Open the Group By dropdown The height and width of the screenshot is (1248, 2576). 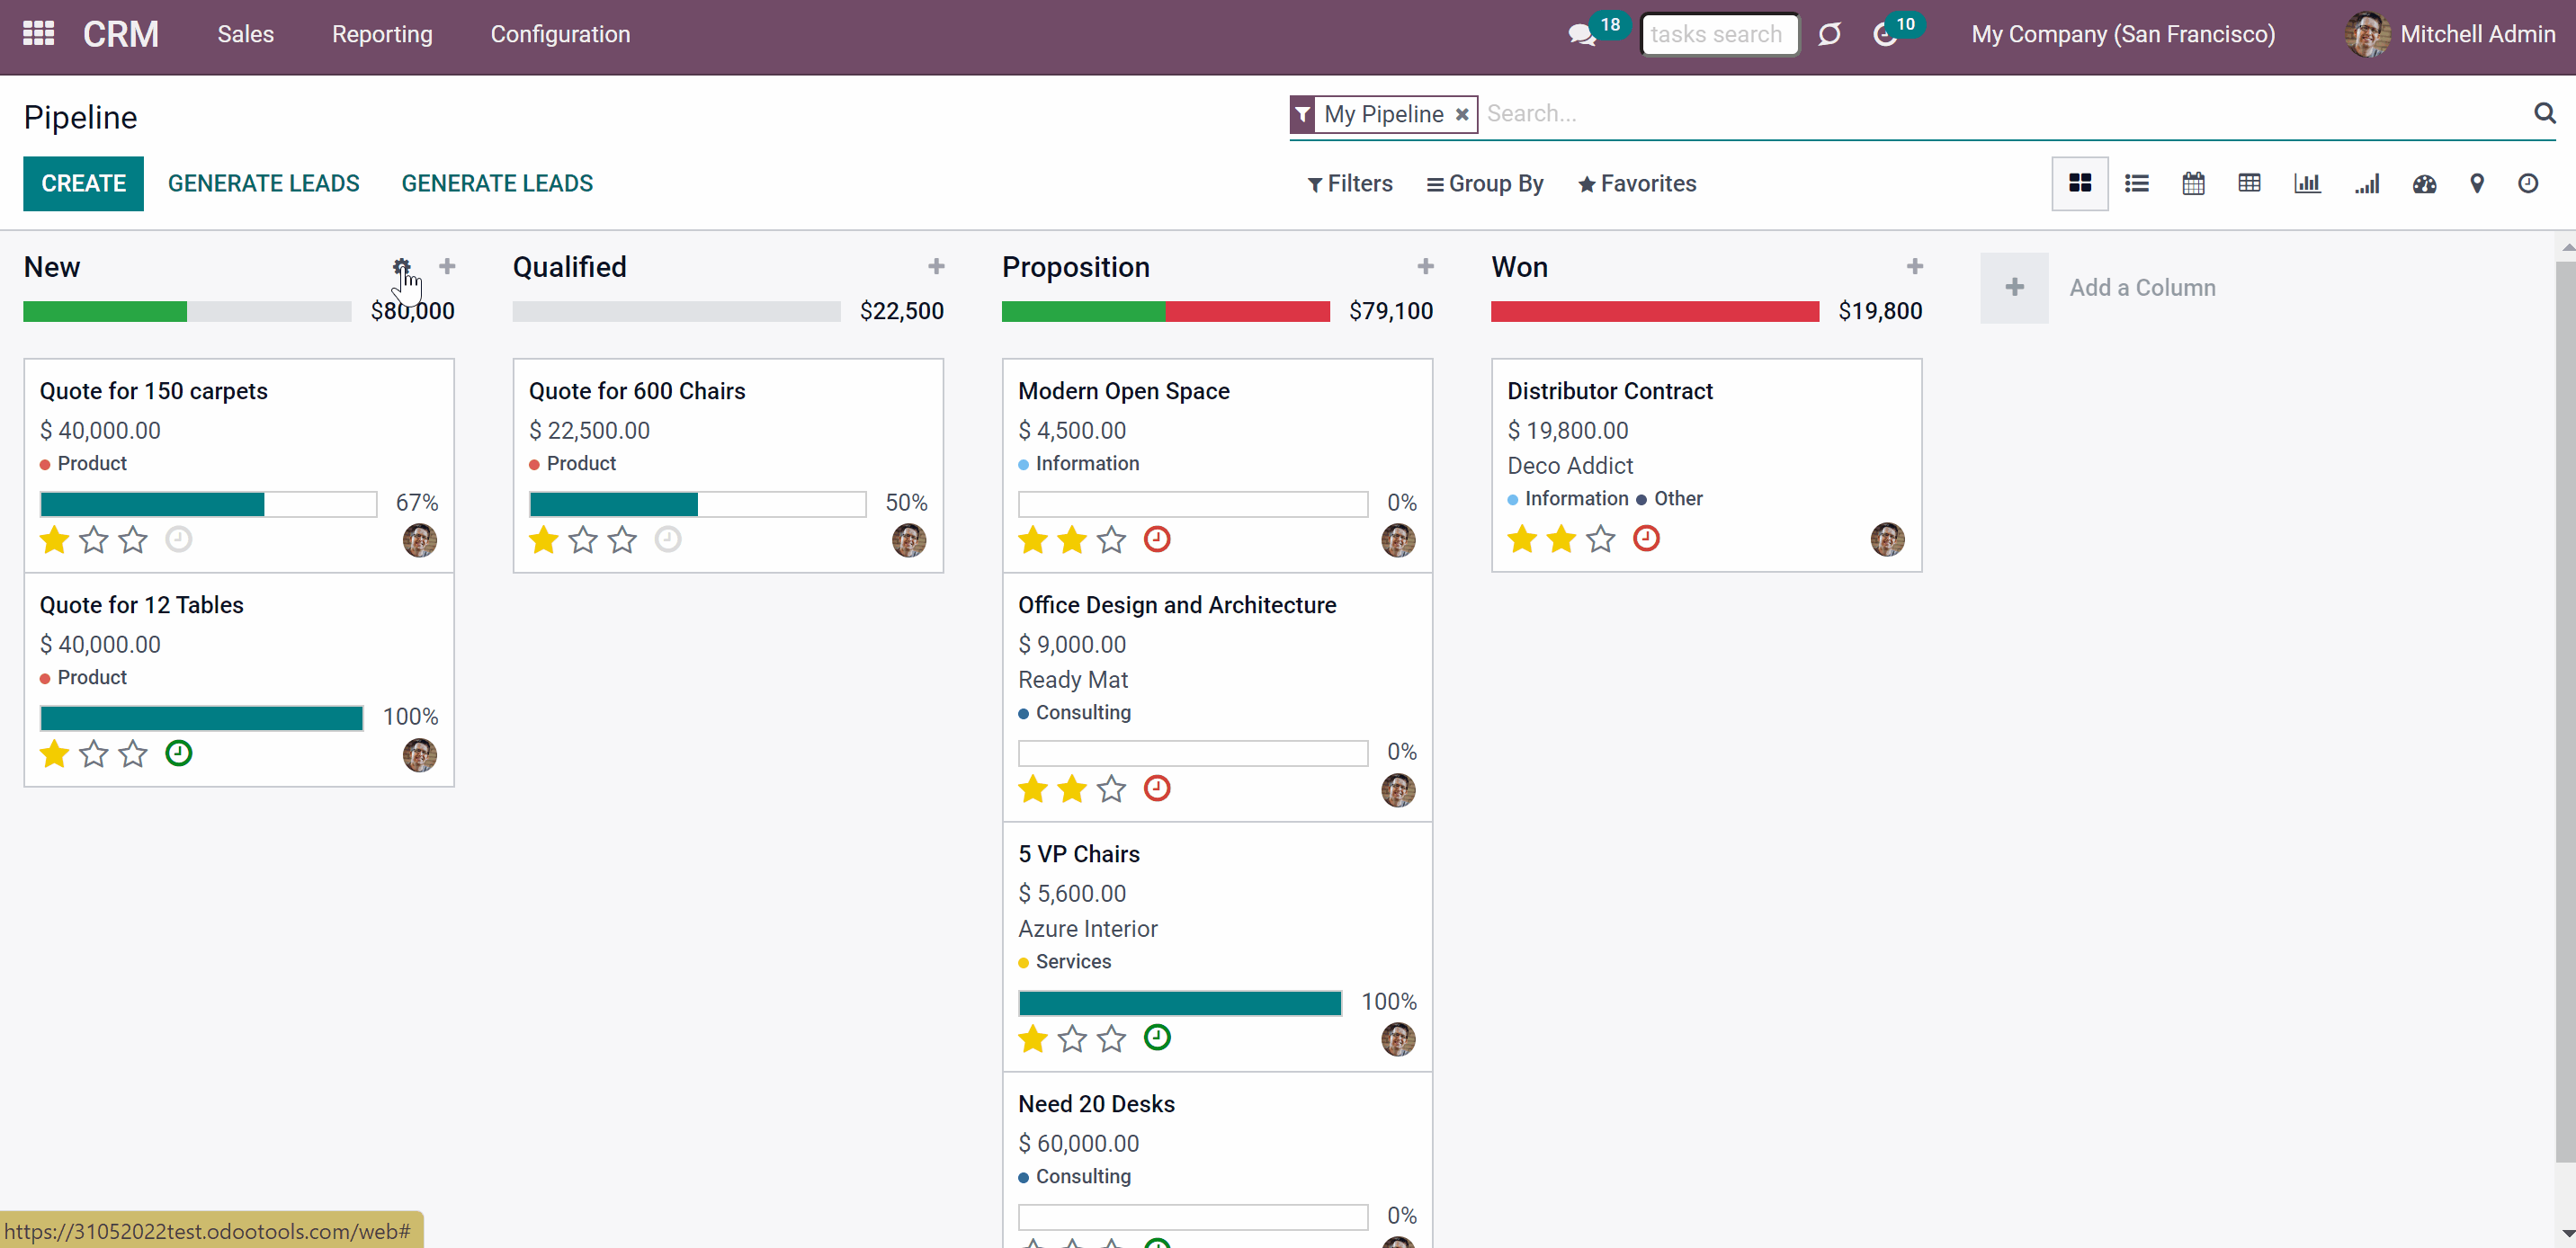click(x=1485, y=183)
